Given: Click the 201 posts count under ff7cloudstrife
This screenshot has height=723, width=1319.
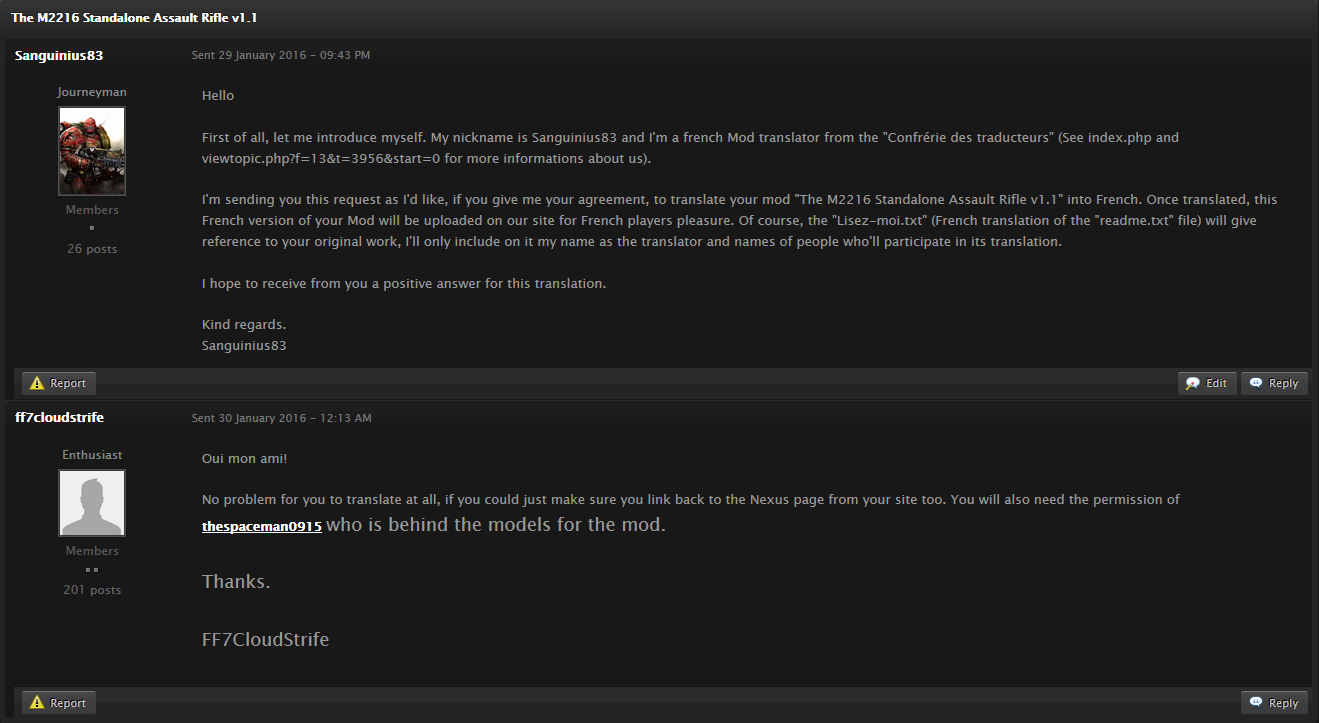Looking at the screenshot, I should point(92,590).
